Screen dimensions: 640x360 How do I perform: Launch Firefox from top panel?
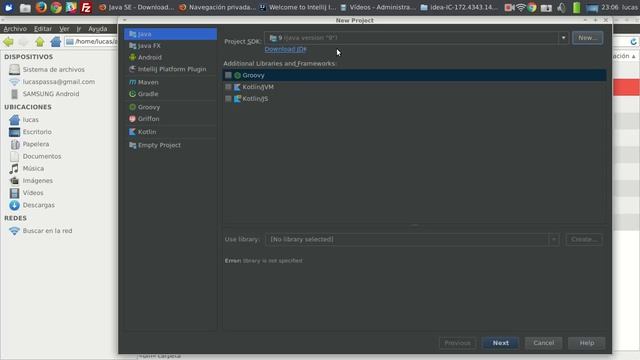[41, 7]
